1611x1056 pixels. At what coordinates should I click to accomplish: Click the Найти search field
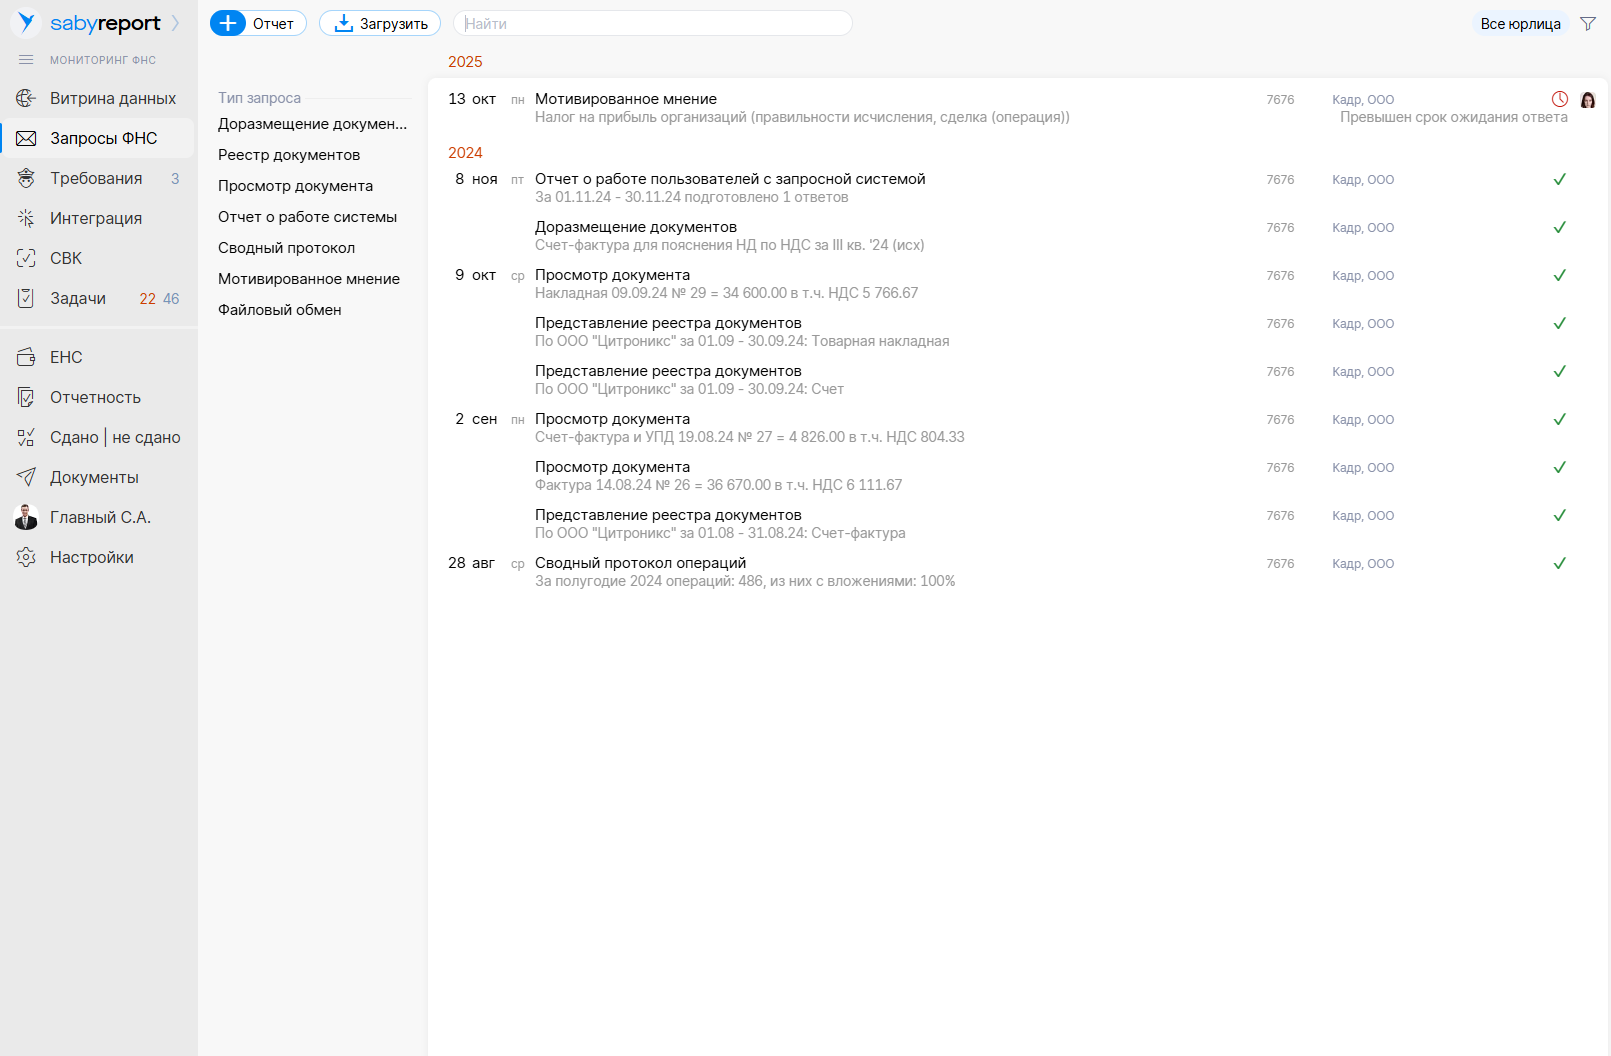point(652,23)
